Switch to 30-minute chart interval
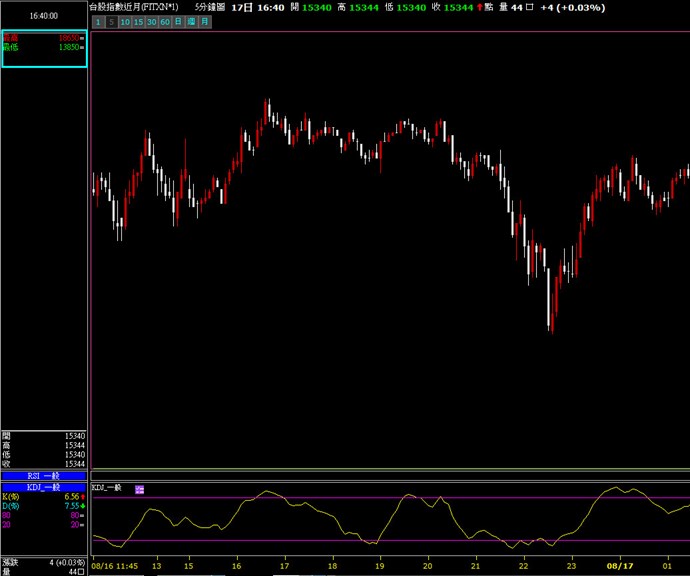690x576 pixels. pyautogui.click(x=152, y=21)
